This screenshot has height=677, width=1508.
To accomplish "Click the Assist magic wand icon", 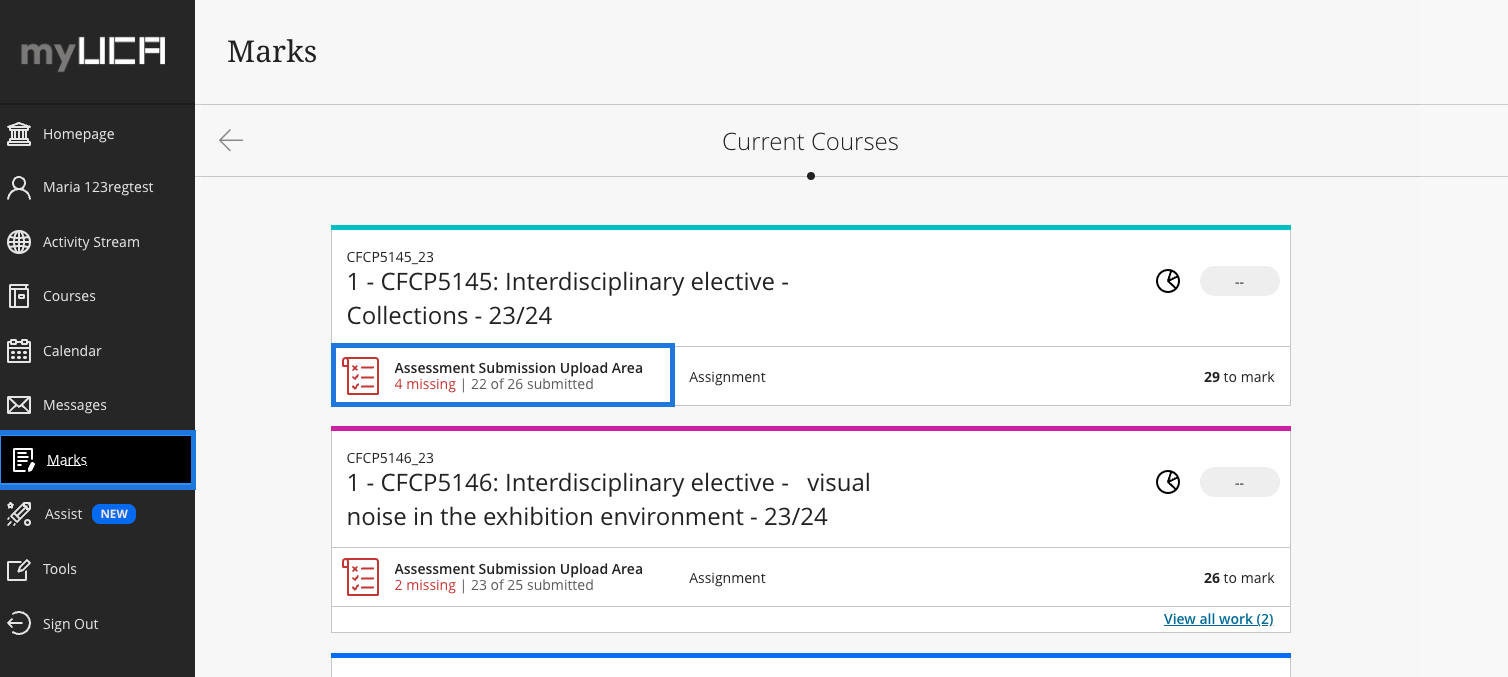I will tap(19, 514).
